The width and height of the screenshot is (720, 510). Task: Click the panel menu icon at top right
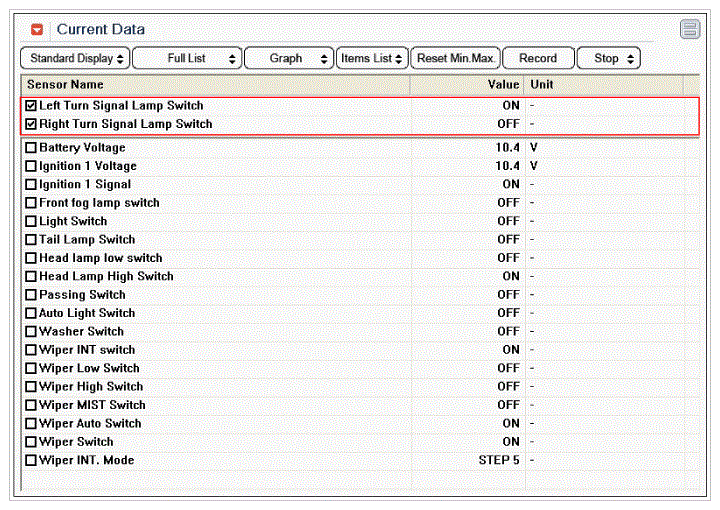tap(690, 29)
